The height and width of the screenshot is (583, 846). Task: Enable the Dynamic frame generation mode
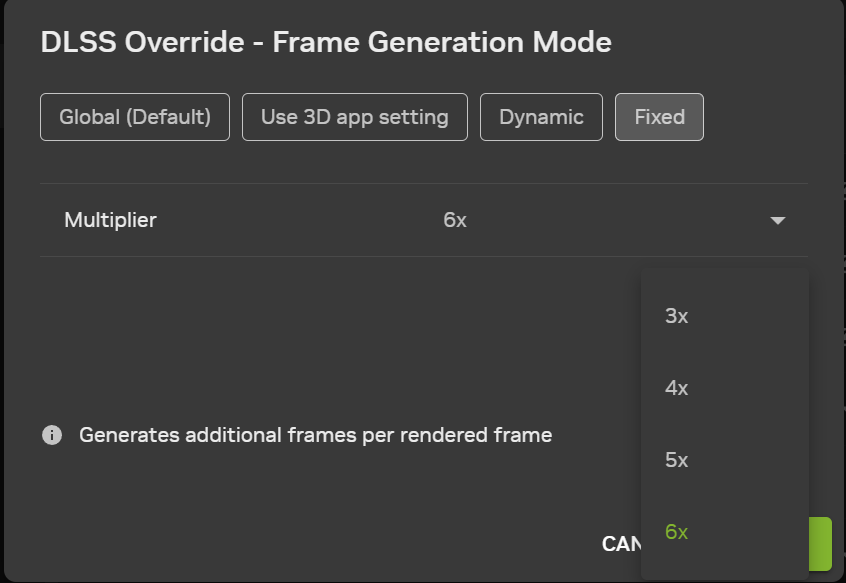click(x=541, y=117)
